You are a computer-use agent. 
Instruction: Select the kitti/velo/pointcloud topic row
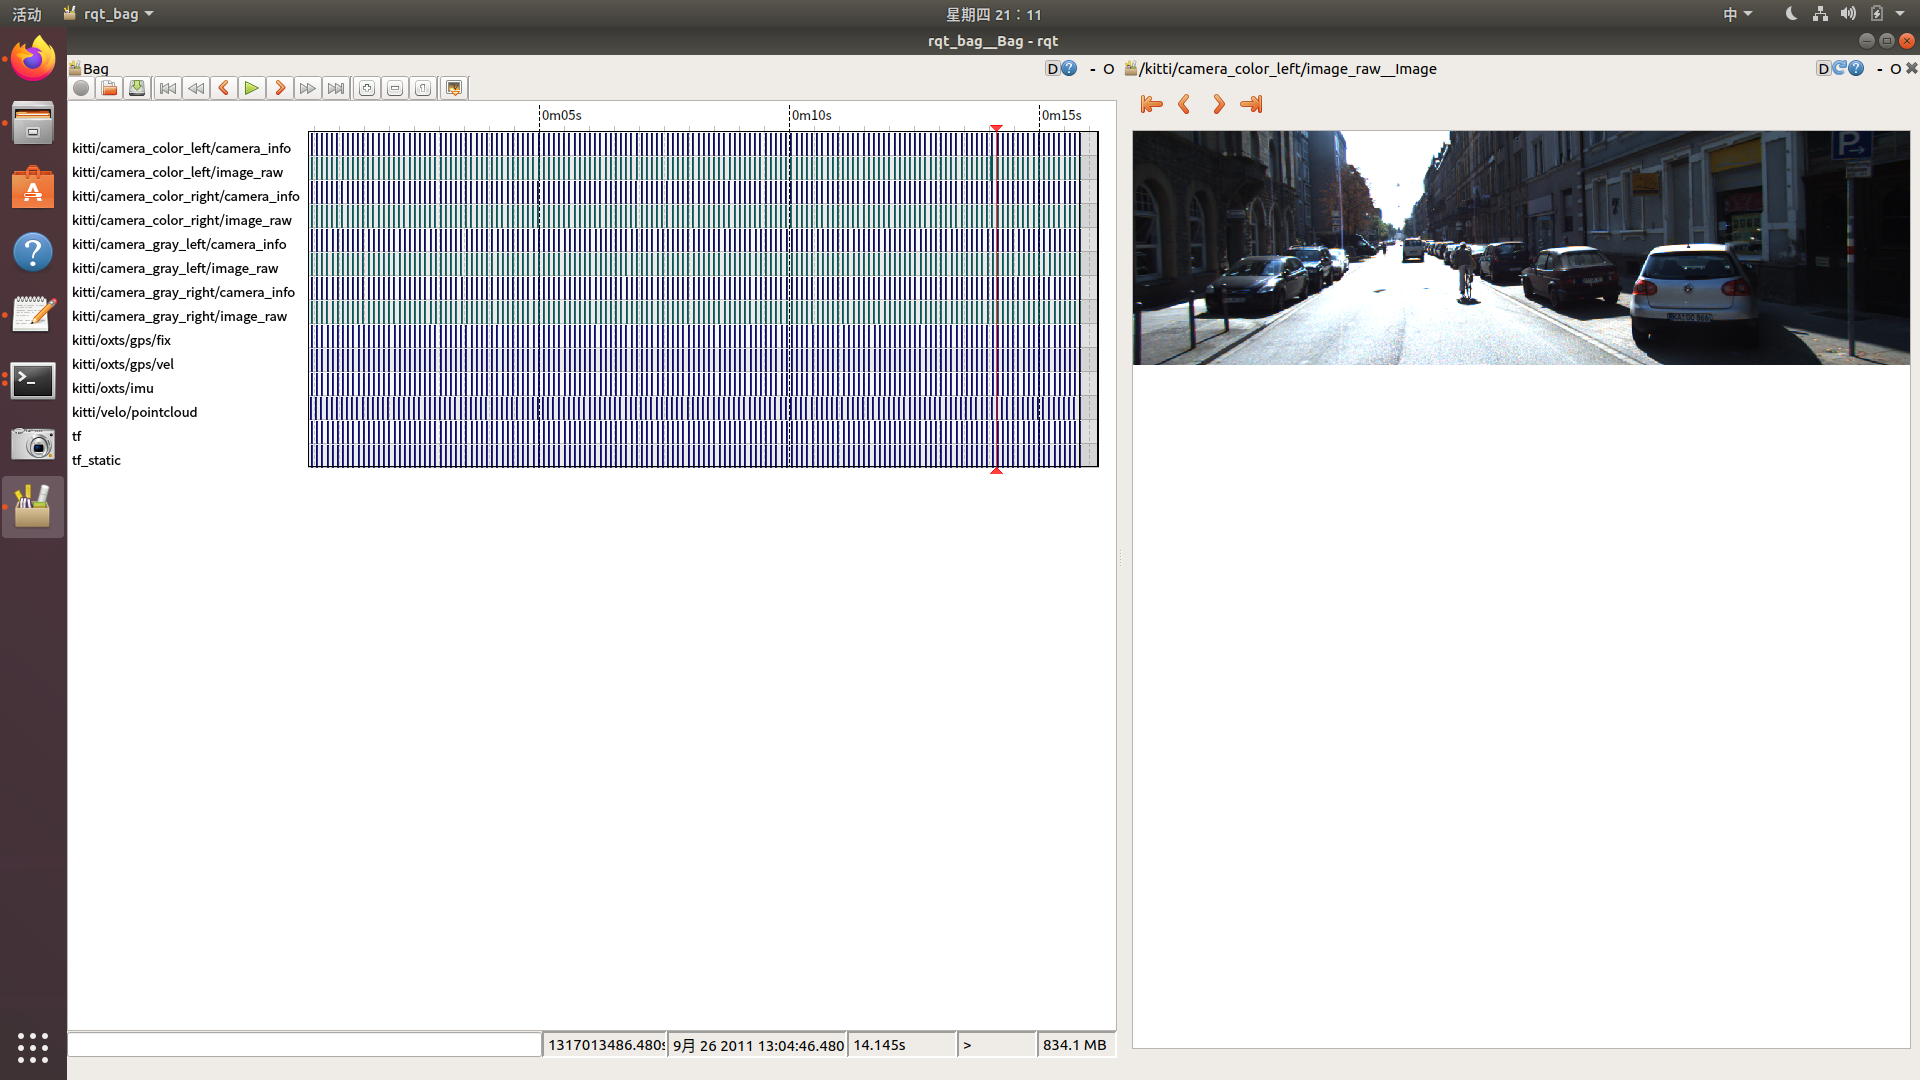[x=134, y=412]
